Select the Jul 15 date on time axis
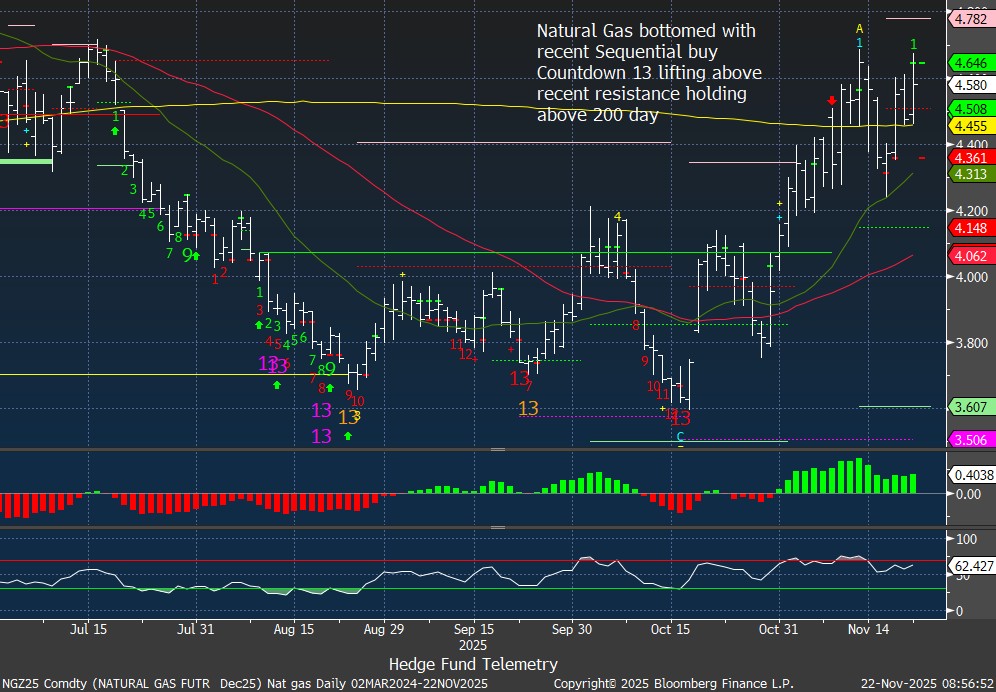Viewport: 996px width, 692px height. pos(89,630)
